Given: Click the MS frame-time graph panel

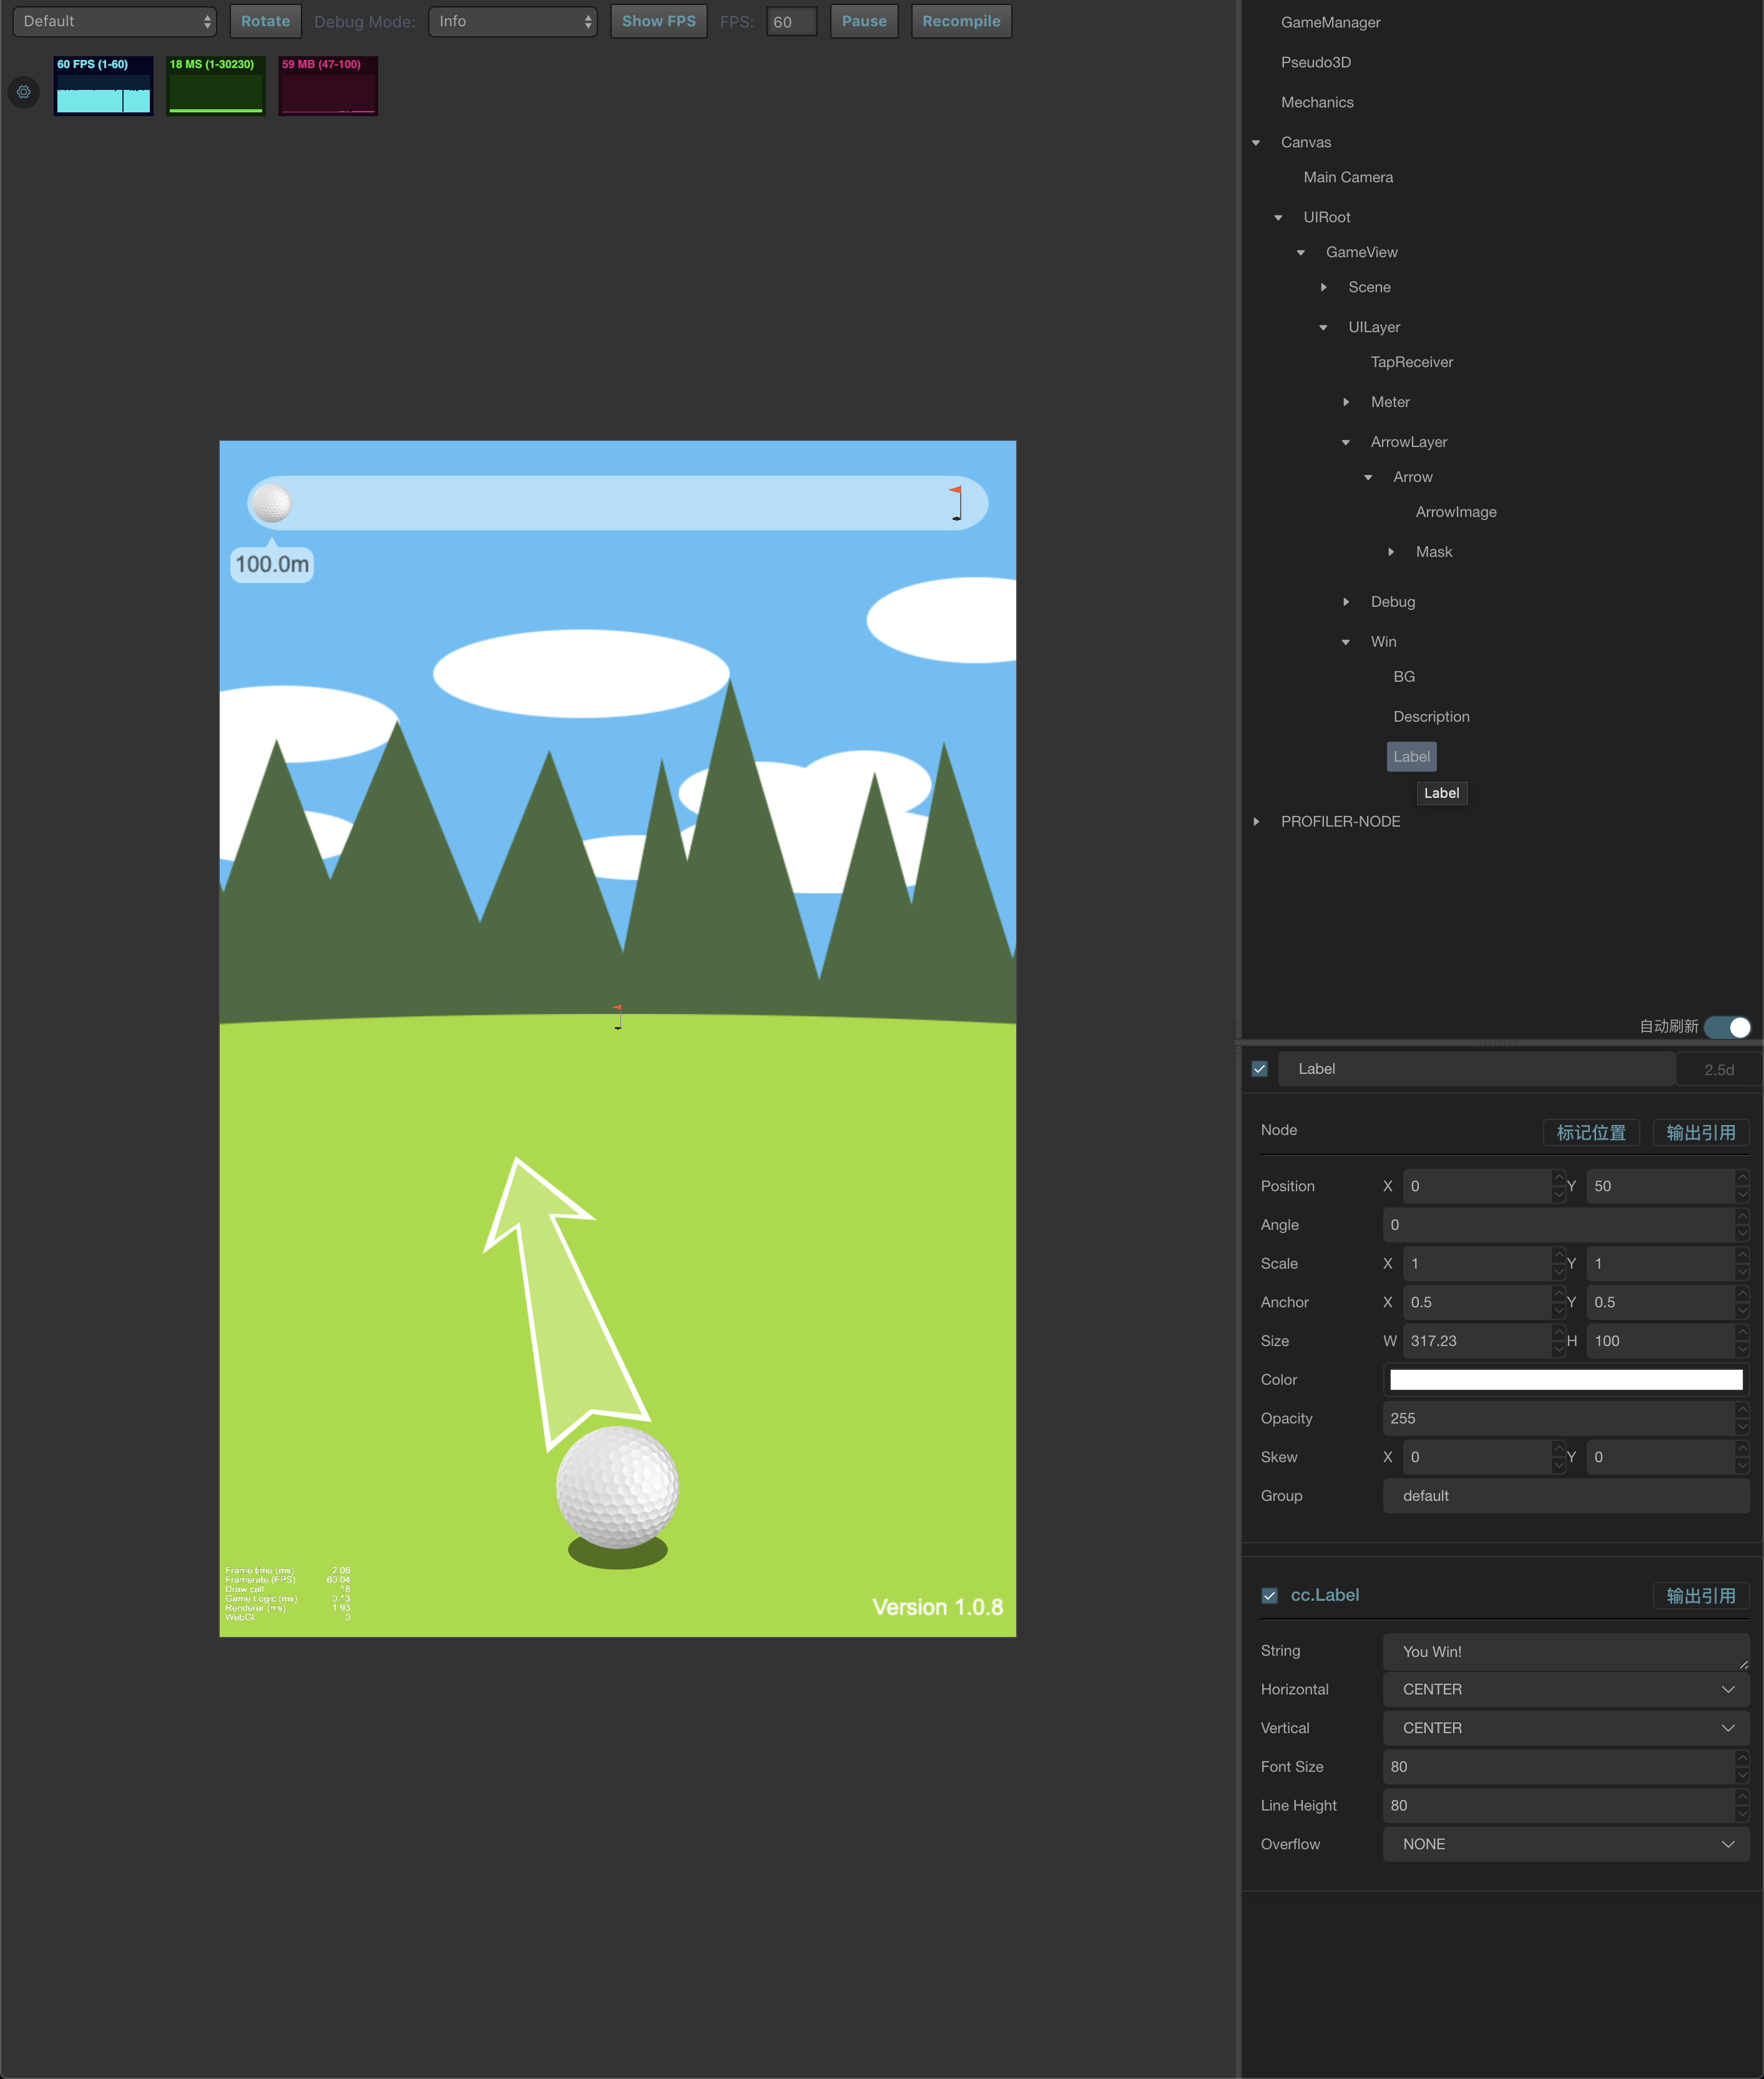Looking at the screenshot, I should pos(215,86).
